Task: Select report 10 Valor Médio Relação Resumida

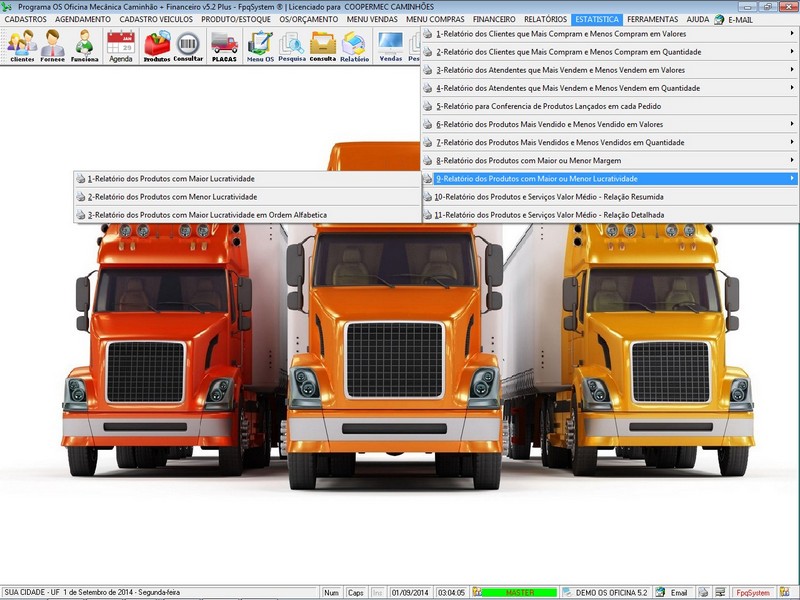Action: tap(610, 197)
